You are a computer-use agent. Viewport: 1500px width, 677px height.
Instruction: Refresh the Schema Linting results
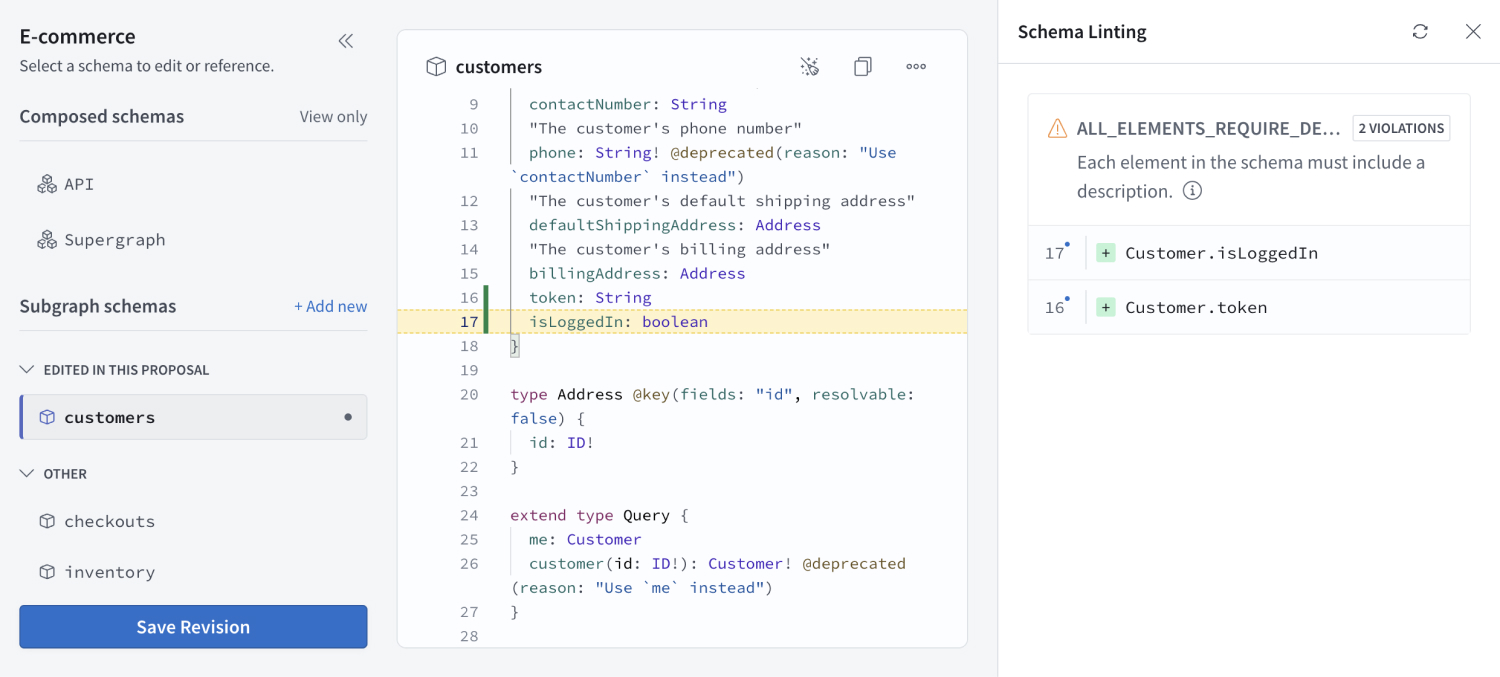click(x=1420, y=31)
